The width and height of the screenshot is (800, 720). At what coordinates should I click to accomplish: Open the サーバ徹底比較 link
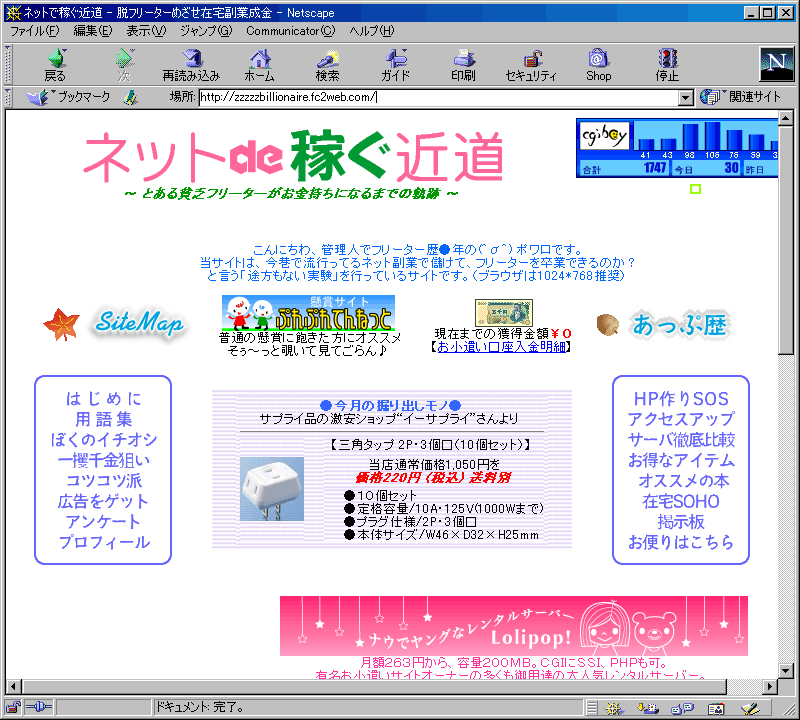coord(681,439)
